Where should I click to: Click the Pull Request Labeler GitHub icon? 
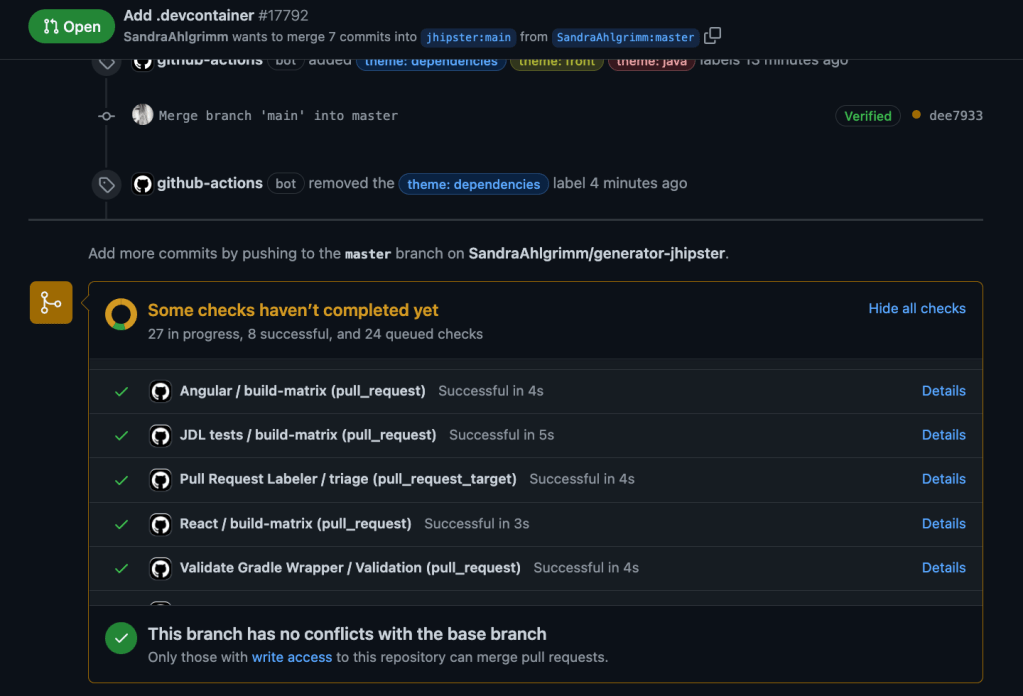160,479
